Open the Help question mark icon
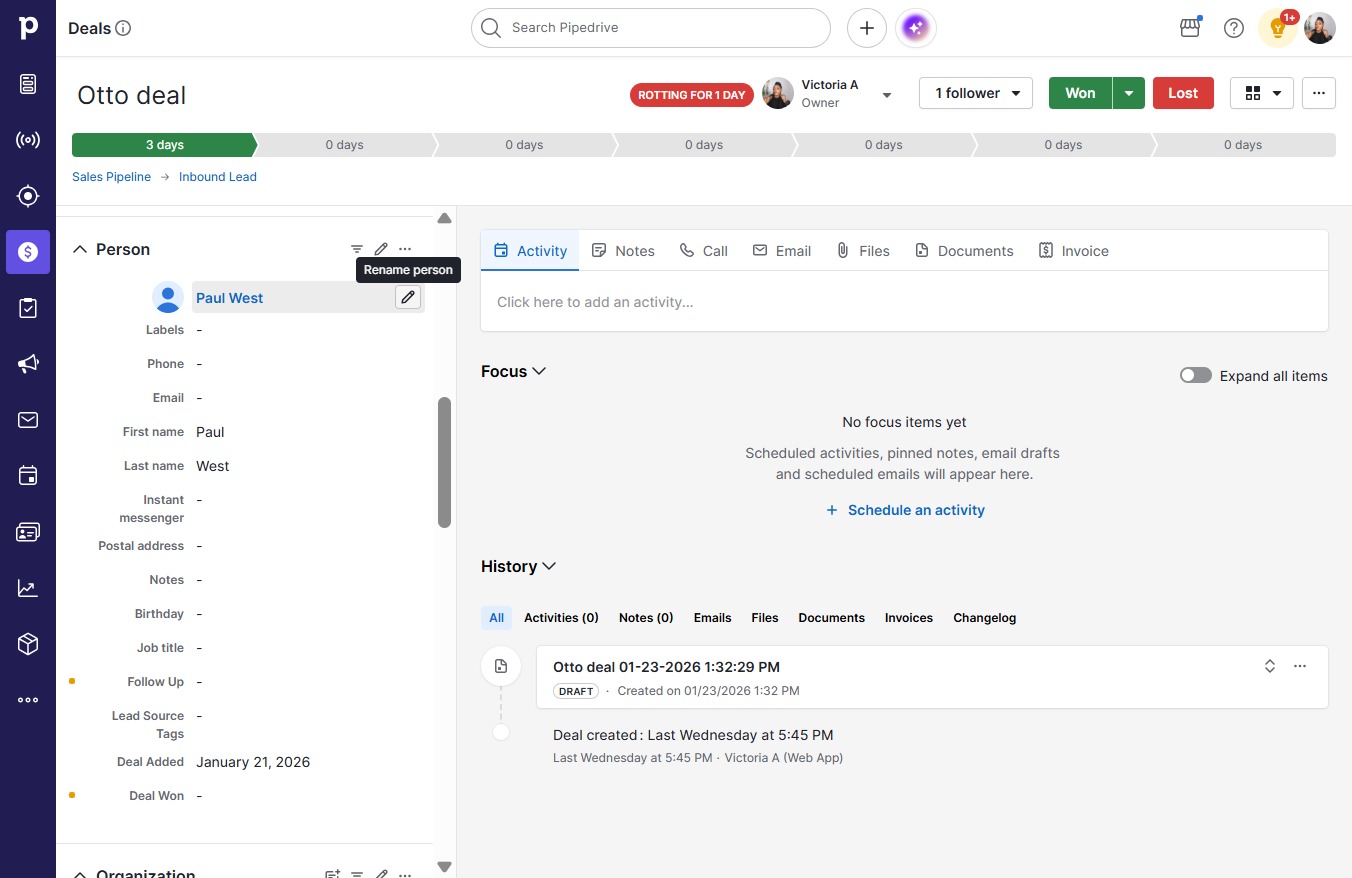The width and height of the screenshot is (1352, 878). [1234, 28]
